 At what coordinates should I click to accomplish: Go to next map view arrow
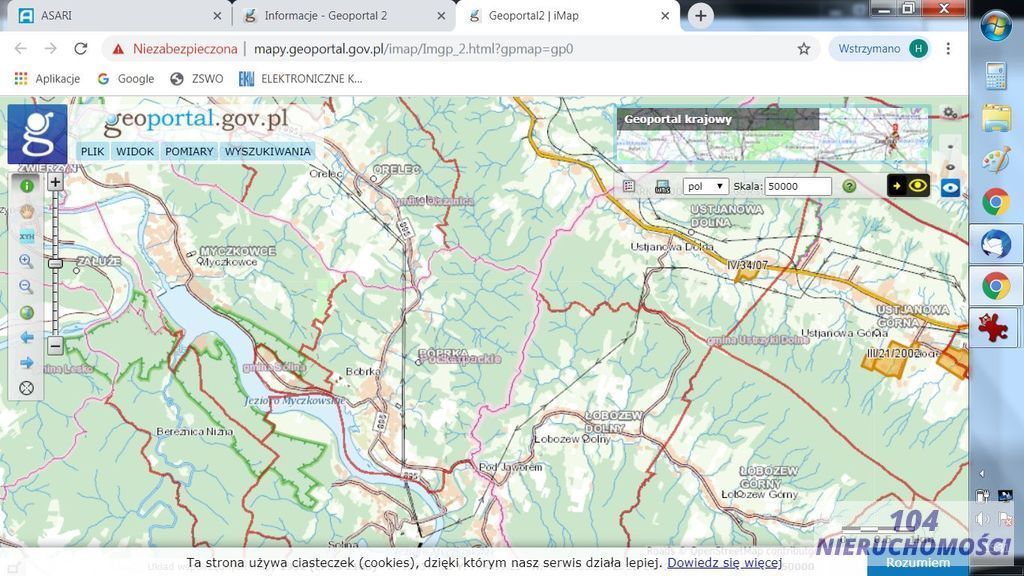[27, 362]
